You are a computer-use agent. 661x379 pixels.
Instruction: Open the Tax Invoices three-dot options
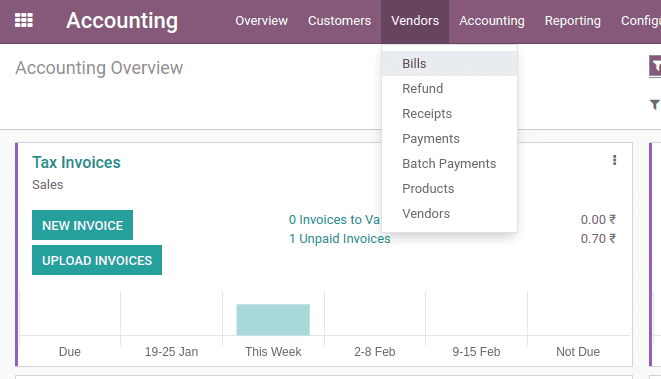pyautogui.click(x=614, y=160)
